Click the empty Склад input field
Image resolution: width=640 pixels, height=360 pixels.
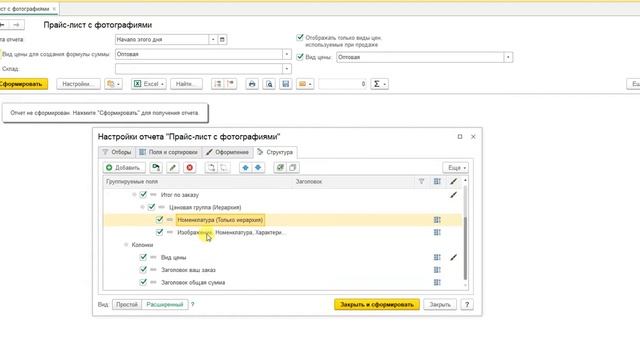(199, 69)
